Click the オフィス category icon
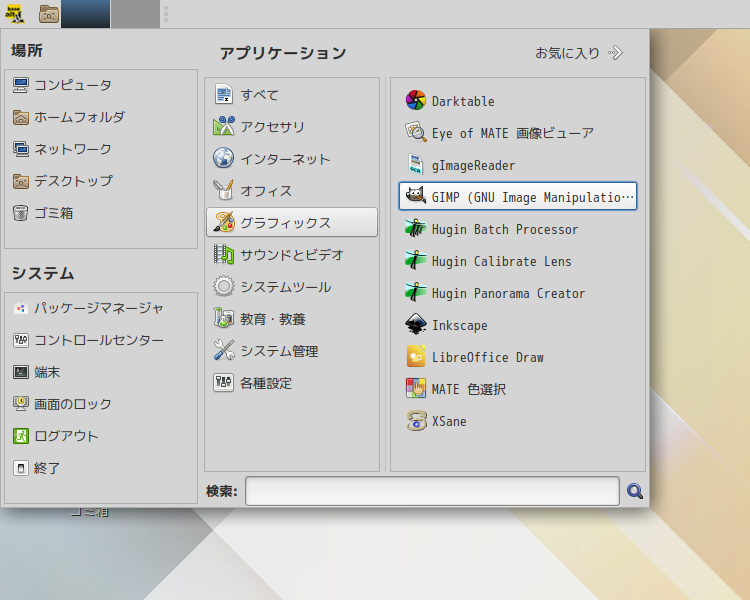750x600 pixels. pos(223,190)
